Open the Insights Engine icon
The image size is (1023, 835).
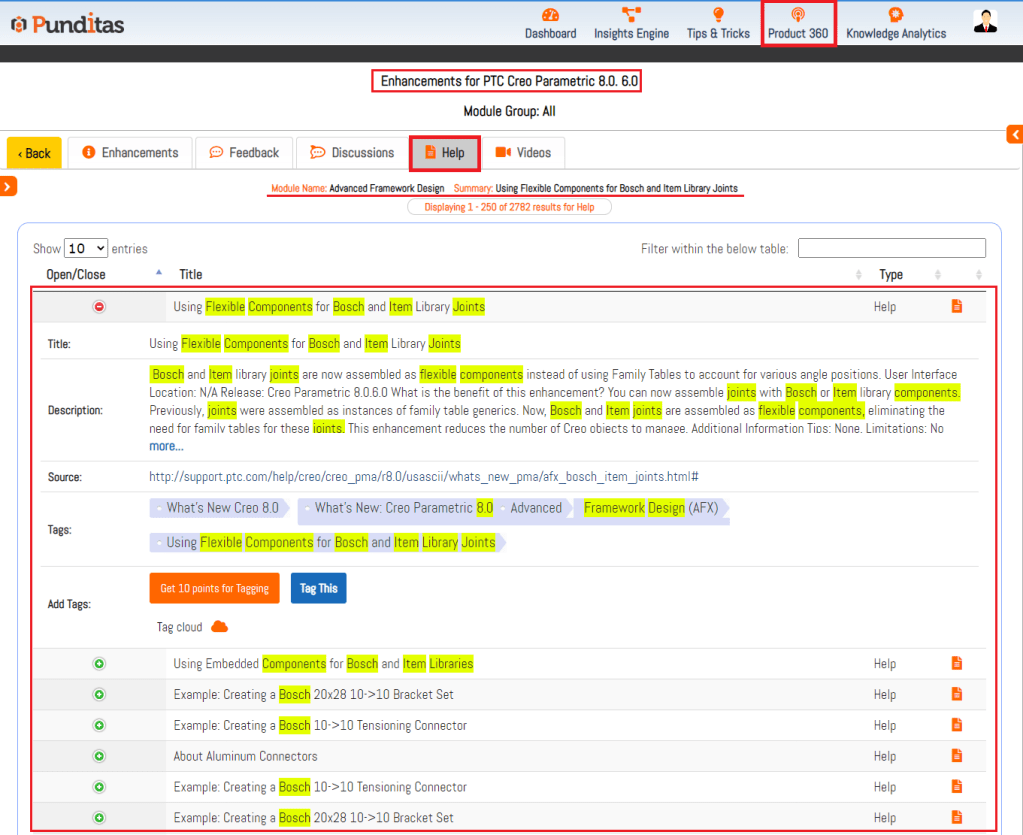(631, 15)
